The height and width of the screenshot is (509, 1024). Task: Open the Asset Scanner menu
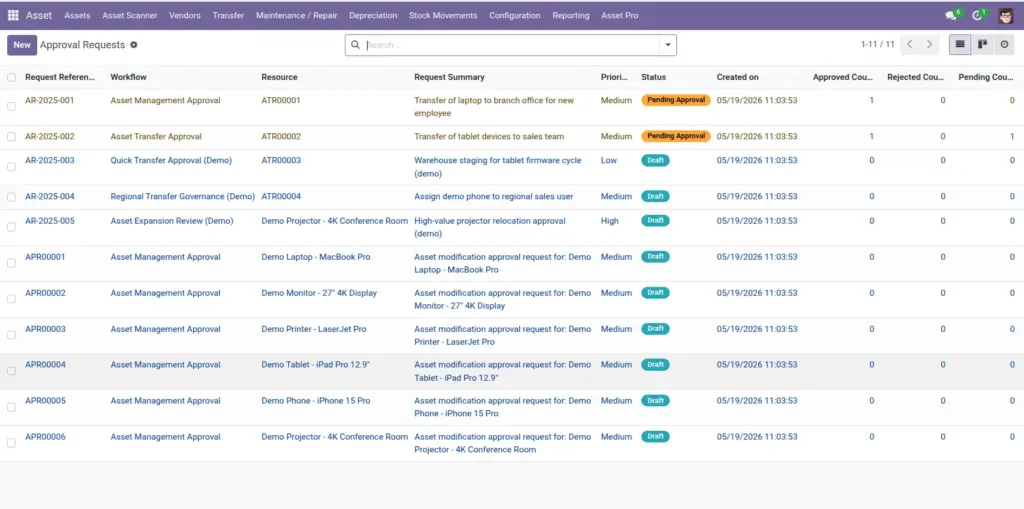click(x=130, y=15)
